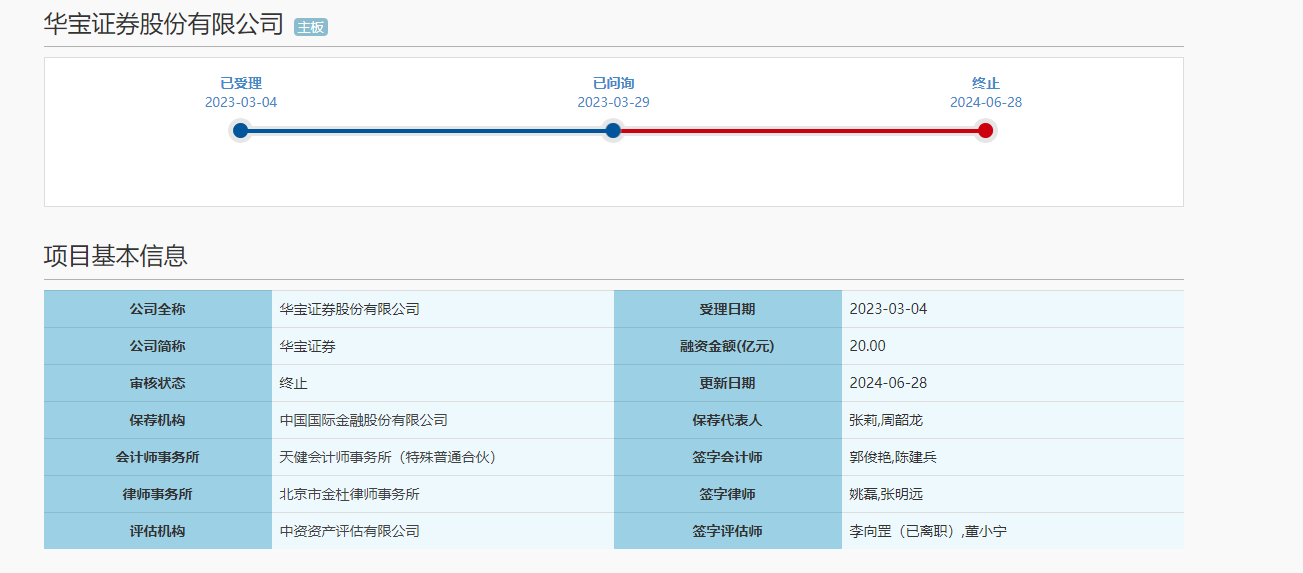Click the 项目基本信息 section heading
The height and width of the screenshot is (573, 1303).
point(116,256)
